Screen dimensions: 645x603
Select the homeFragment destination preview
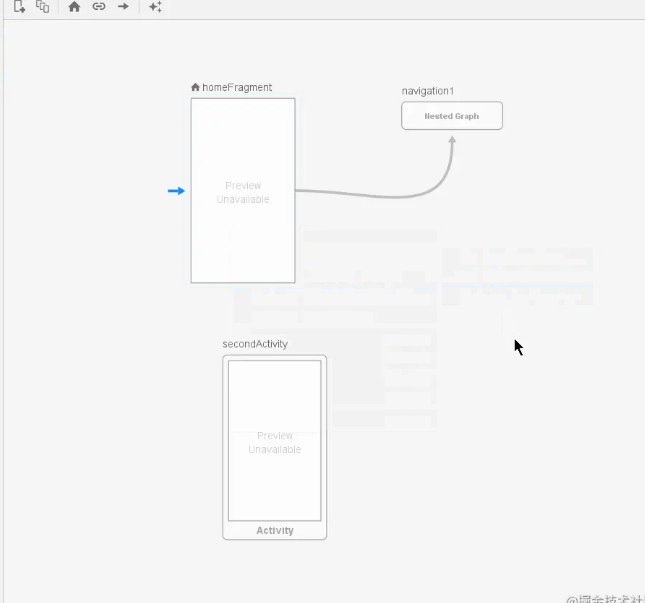coord(243,240)
